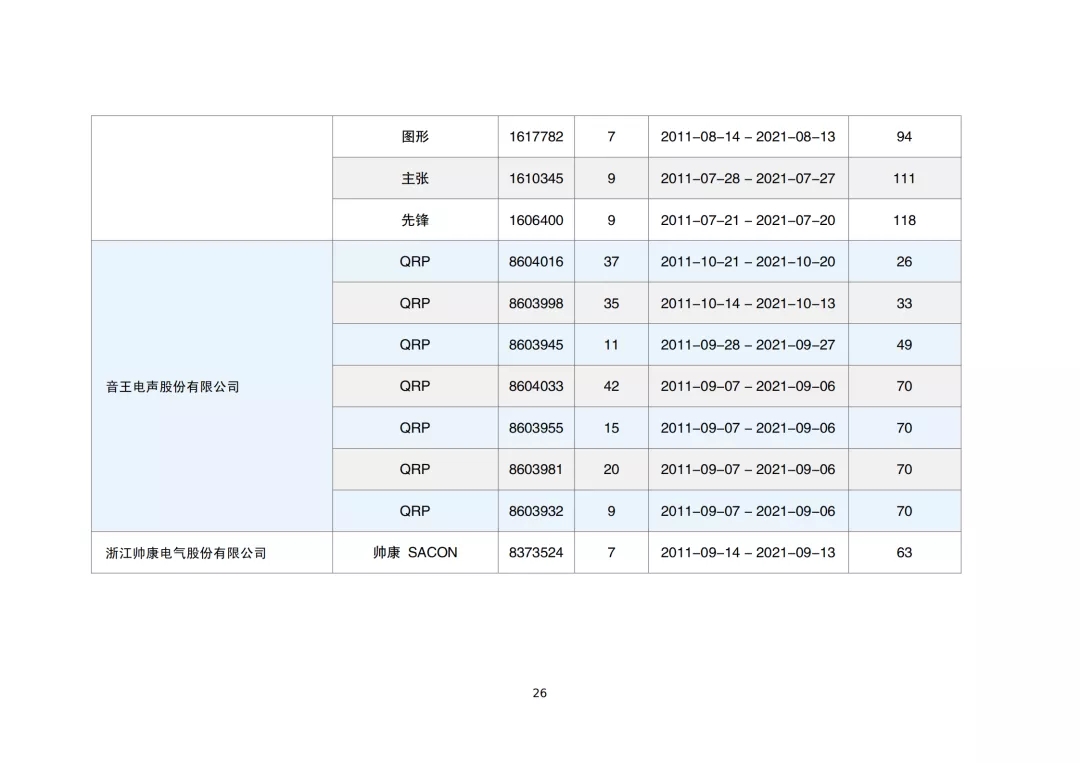The height and width of the screenshot is (763, 1080).
Task: Click value 70 in row 8604033
Action: [x=904, y=386]
